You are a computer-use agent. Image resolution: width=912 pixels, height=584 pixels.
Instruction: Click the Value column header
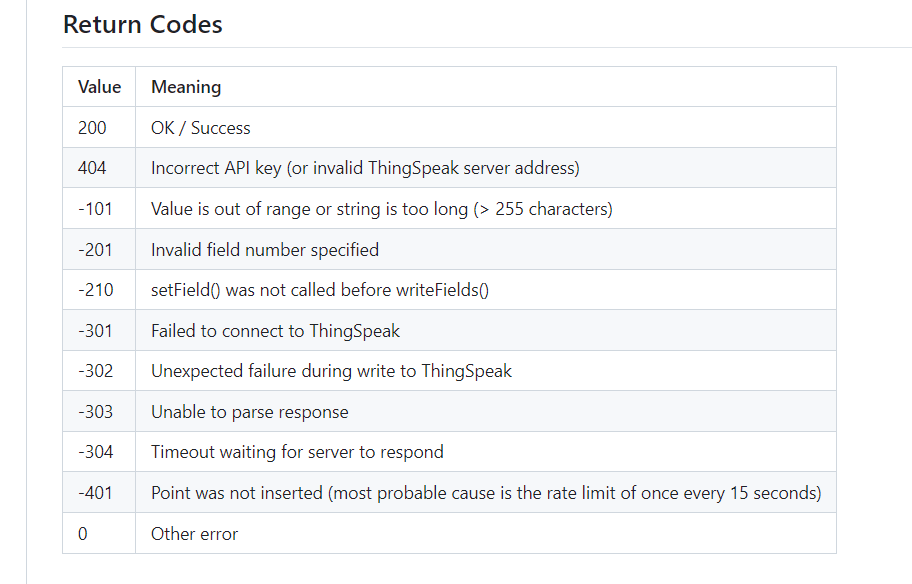coord(99,87)
